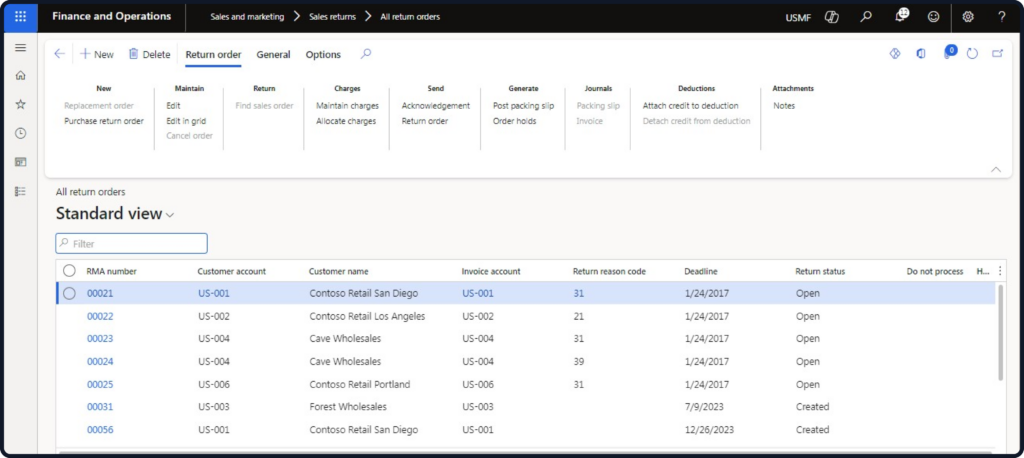Click Sales returns breadcrumb
1024x458 pixels.
[x=332, y=17]
